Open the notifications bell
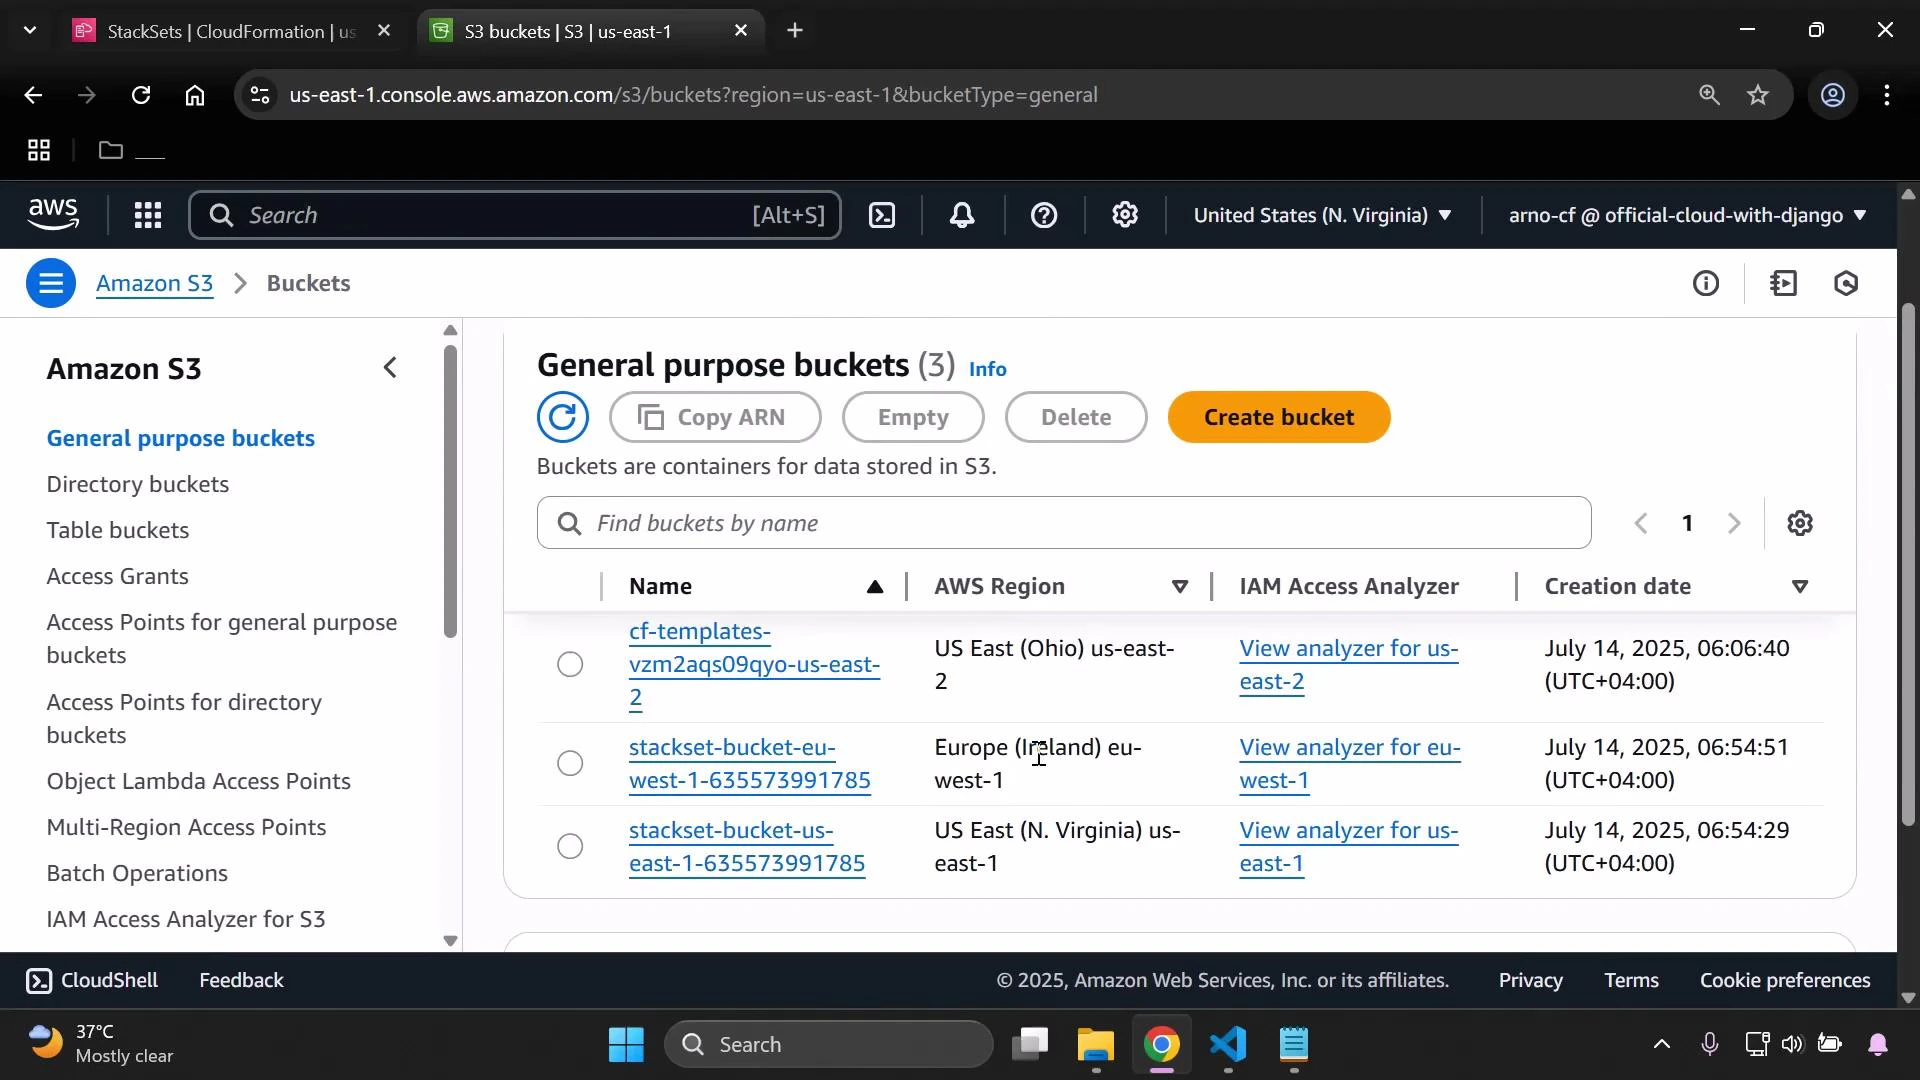The image size is (1920, 1080). [961, 215]
